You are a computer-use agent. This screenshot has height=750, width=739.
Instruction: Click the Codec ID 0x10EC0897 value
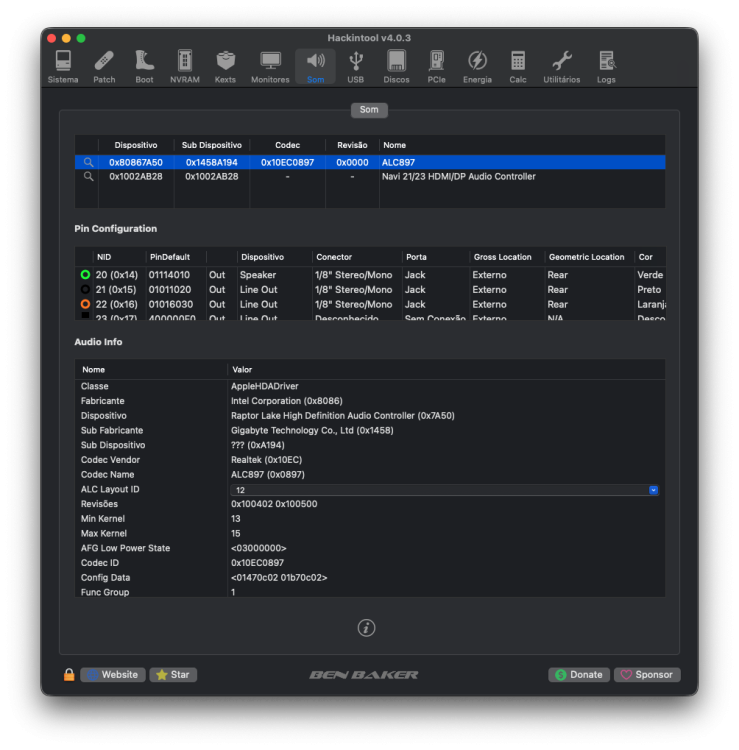[x=257, y=562]
